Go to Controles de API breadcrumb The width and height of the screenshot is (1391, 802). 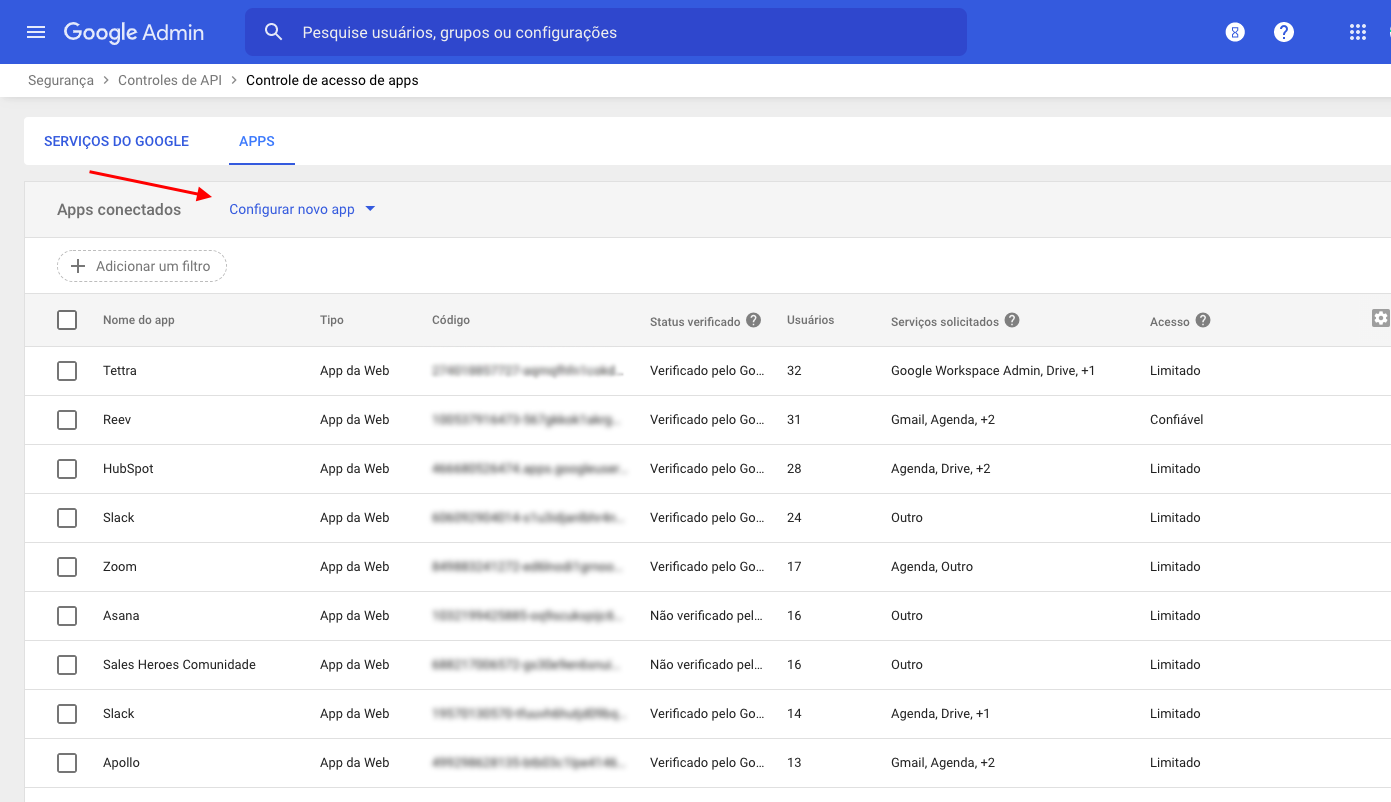point(170,80)
